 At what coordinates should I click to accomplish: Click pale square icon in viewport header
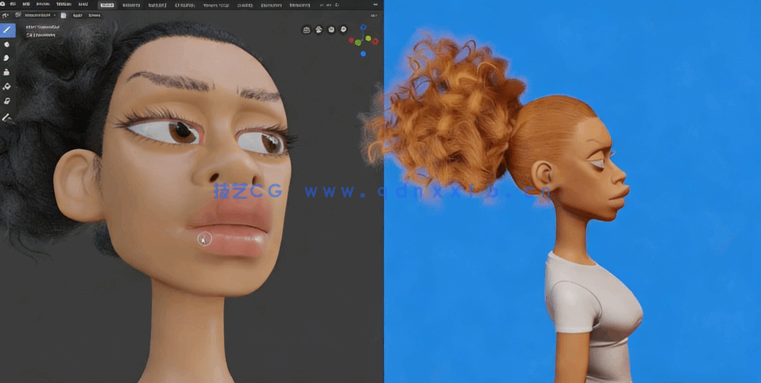pos(64,16)
